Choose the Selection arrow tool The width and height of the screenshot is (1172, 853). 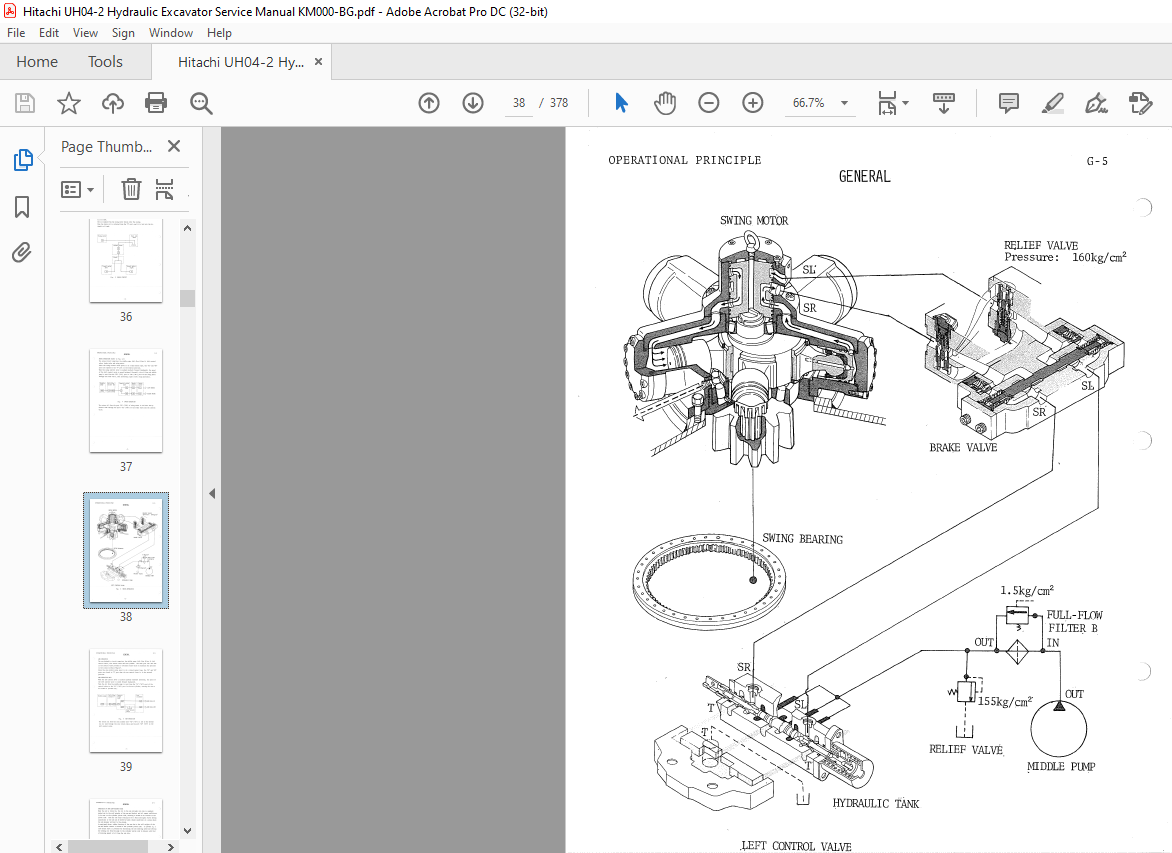(x=621, y=103)
